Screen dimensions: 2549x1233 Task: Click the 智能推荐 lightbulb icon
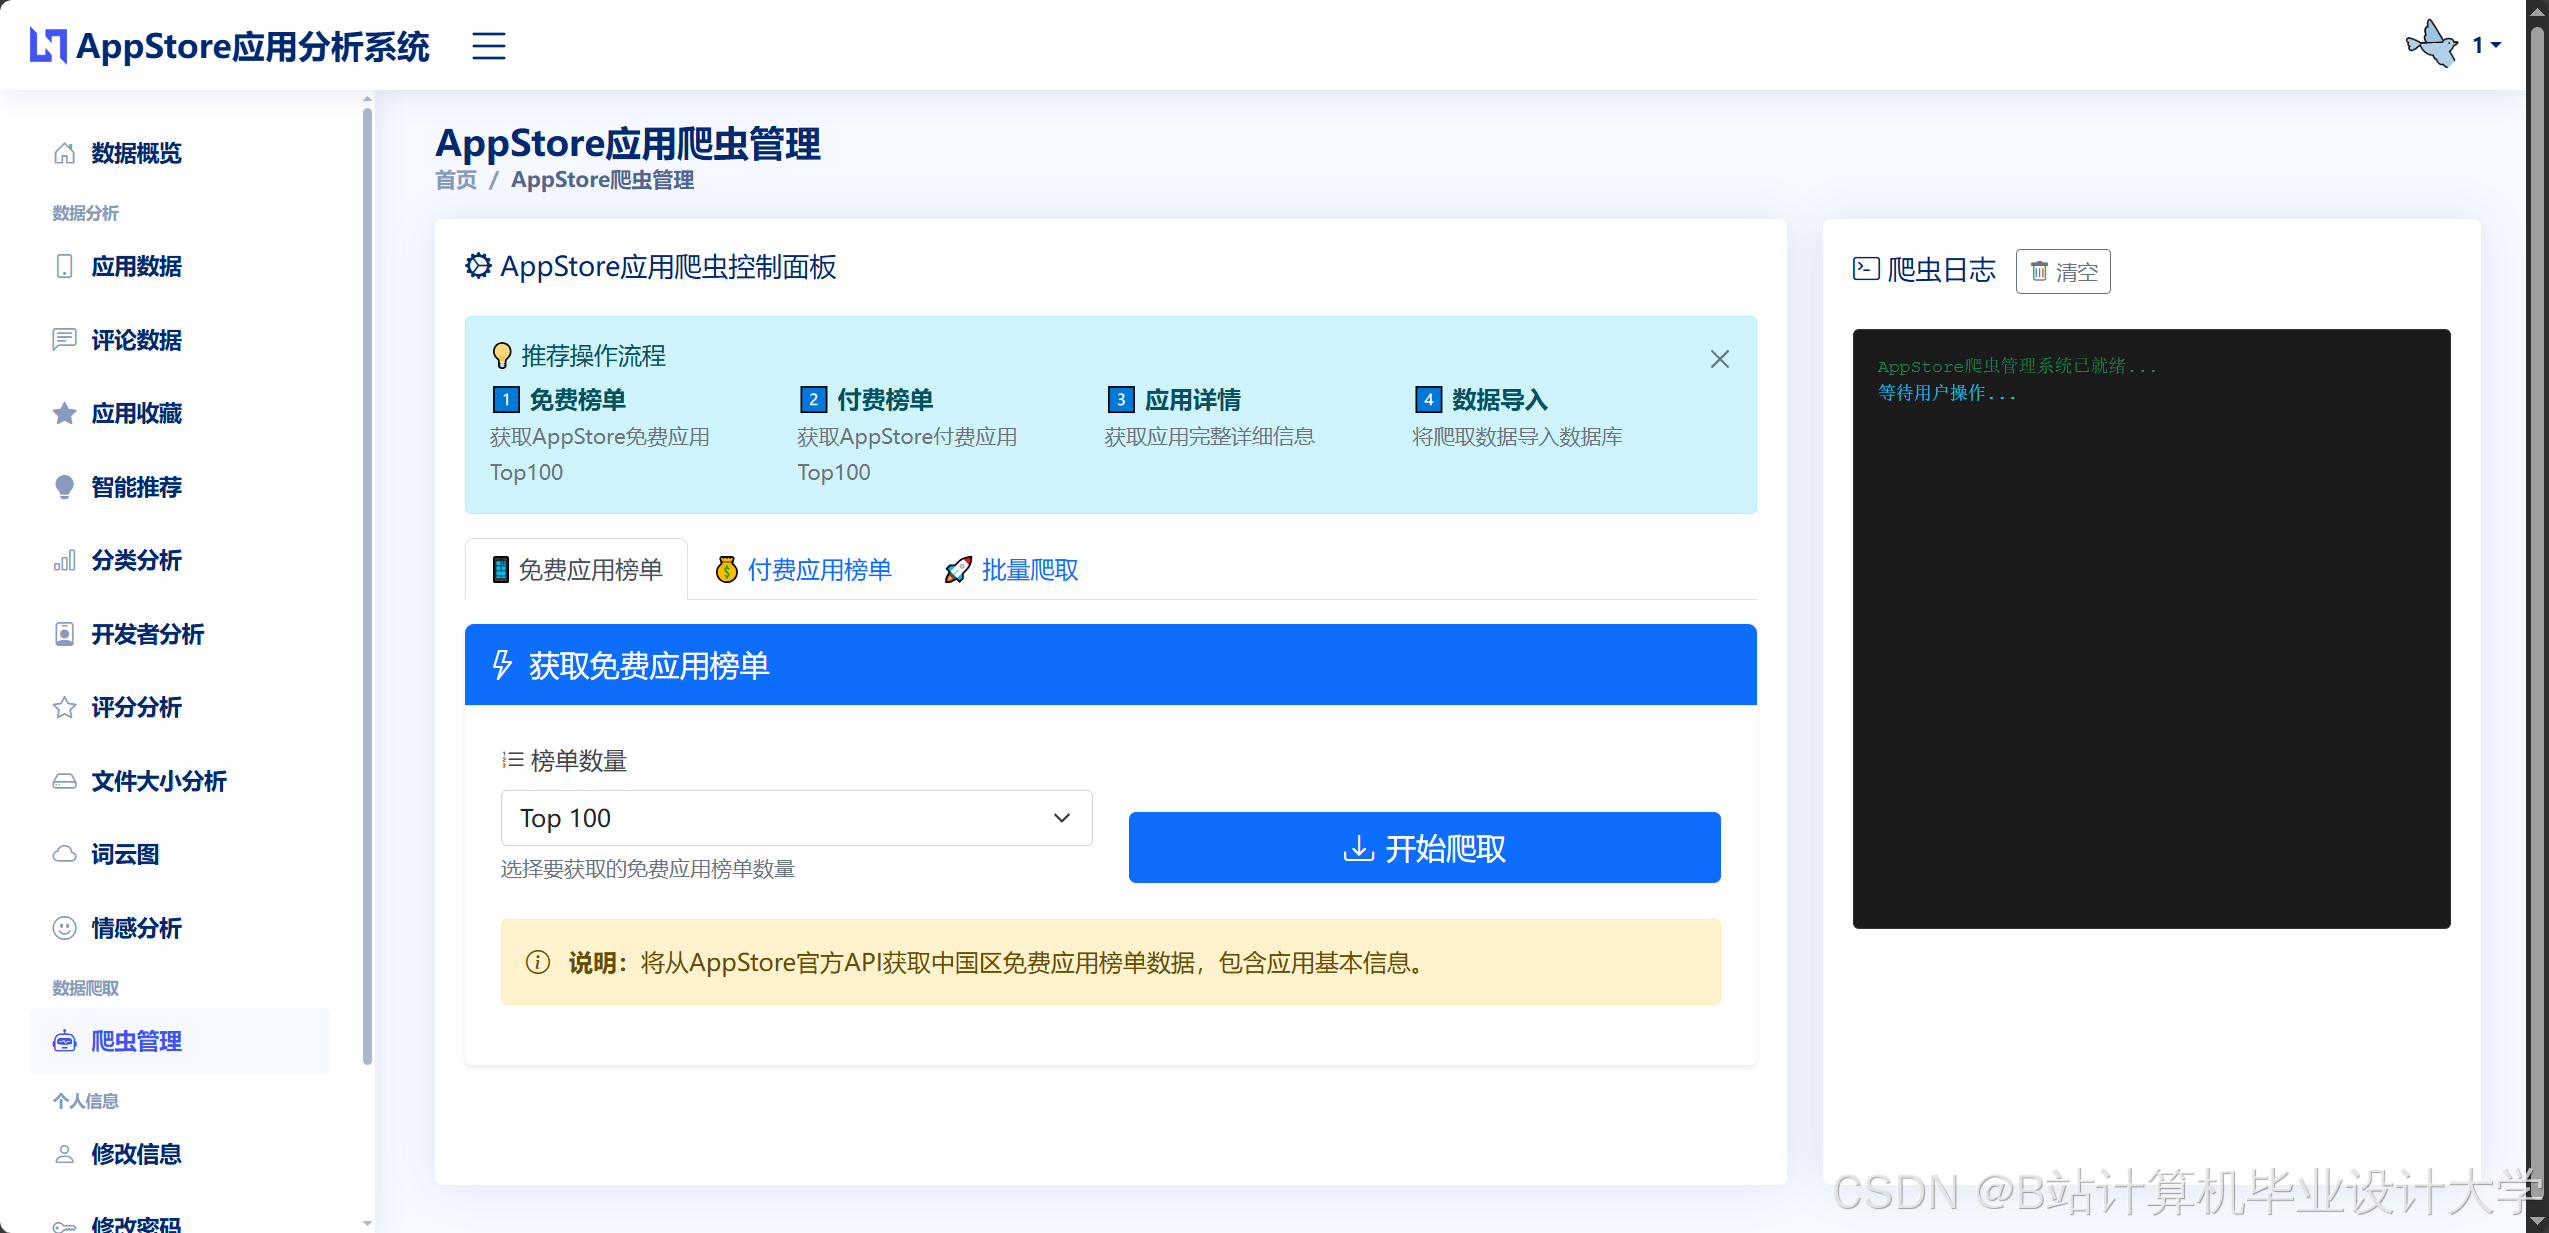pos(64,487)
